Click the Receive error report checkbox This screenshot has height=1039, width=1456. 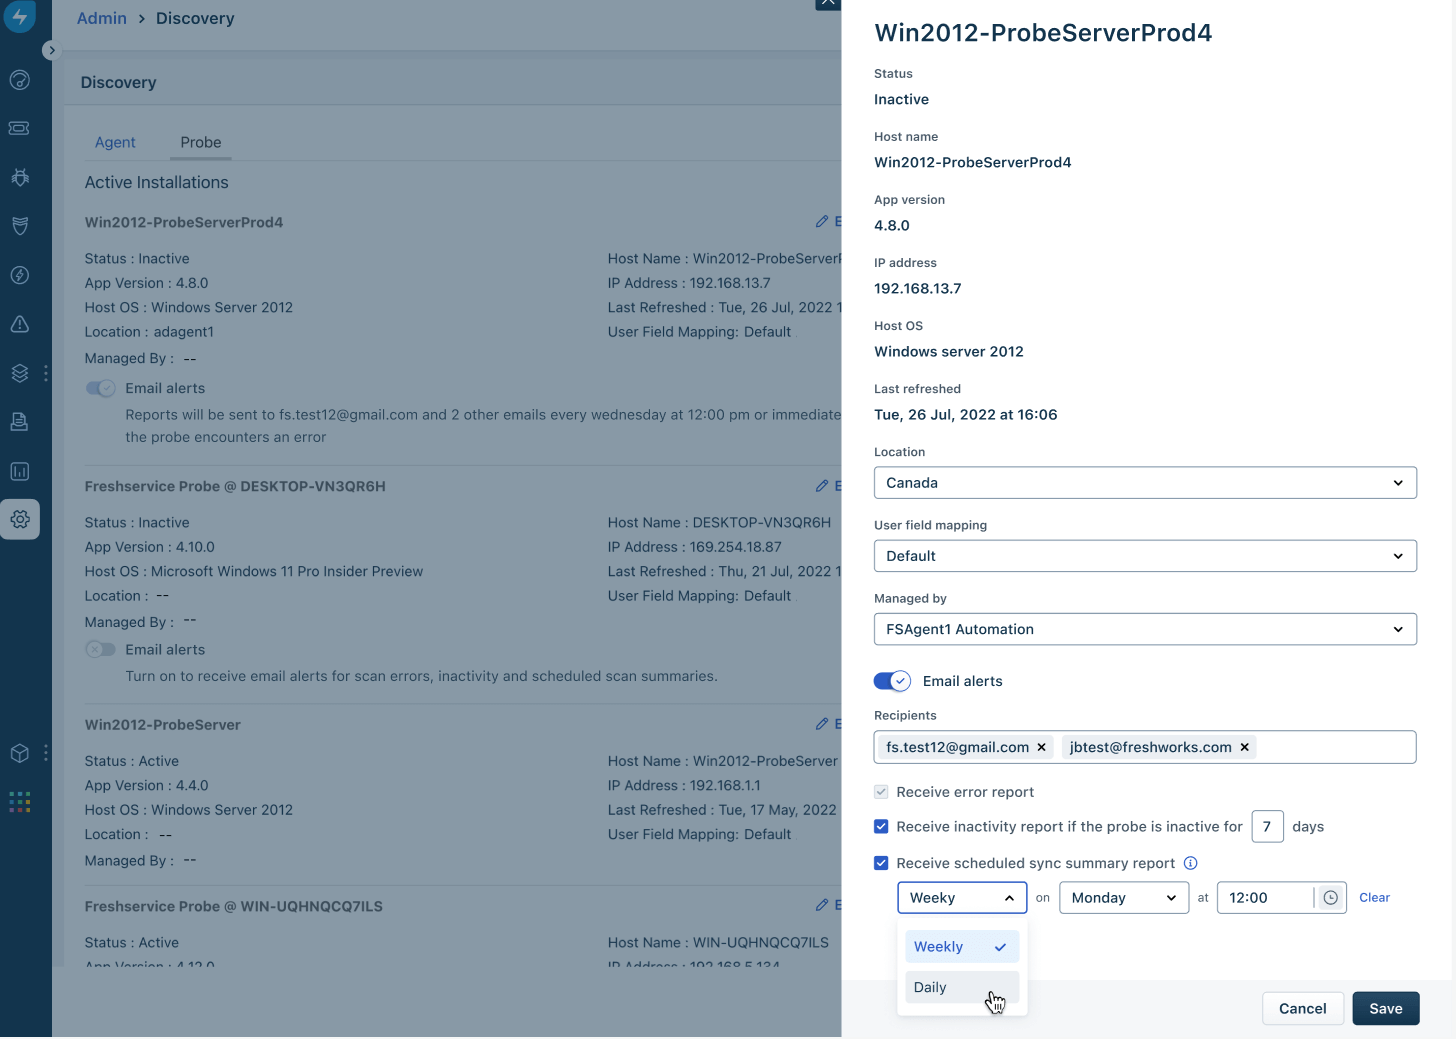pos(881,792)
